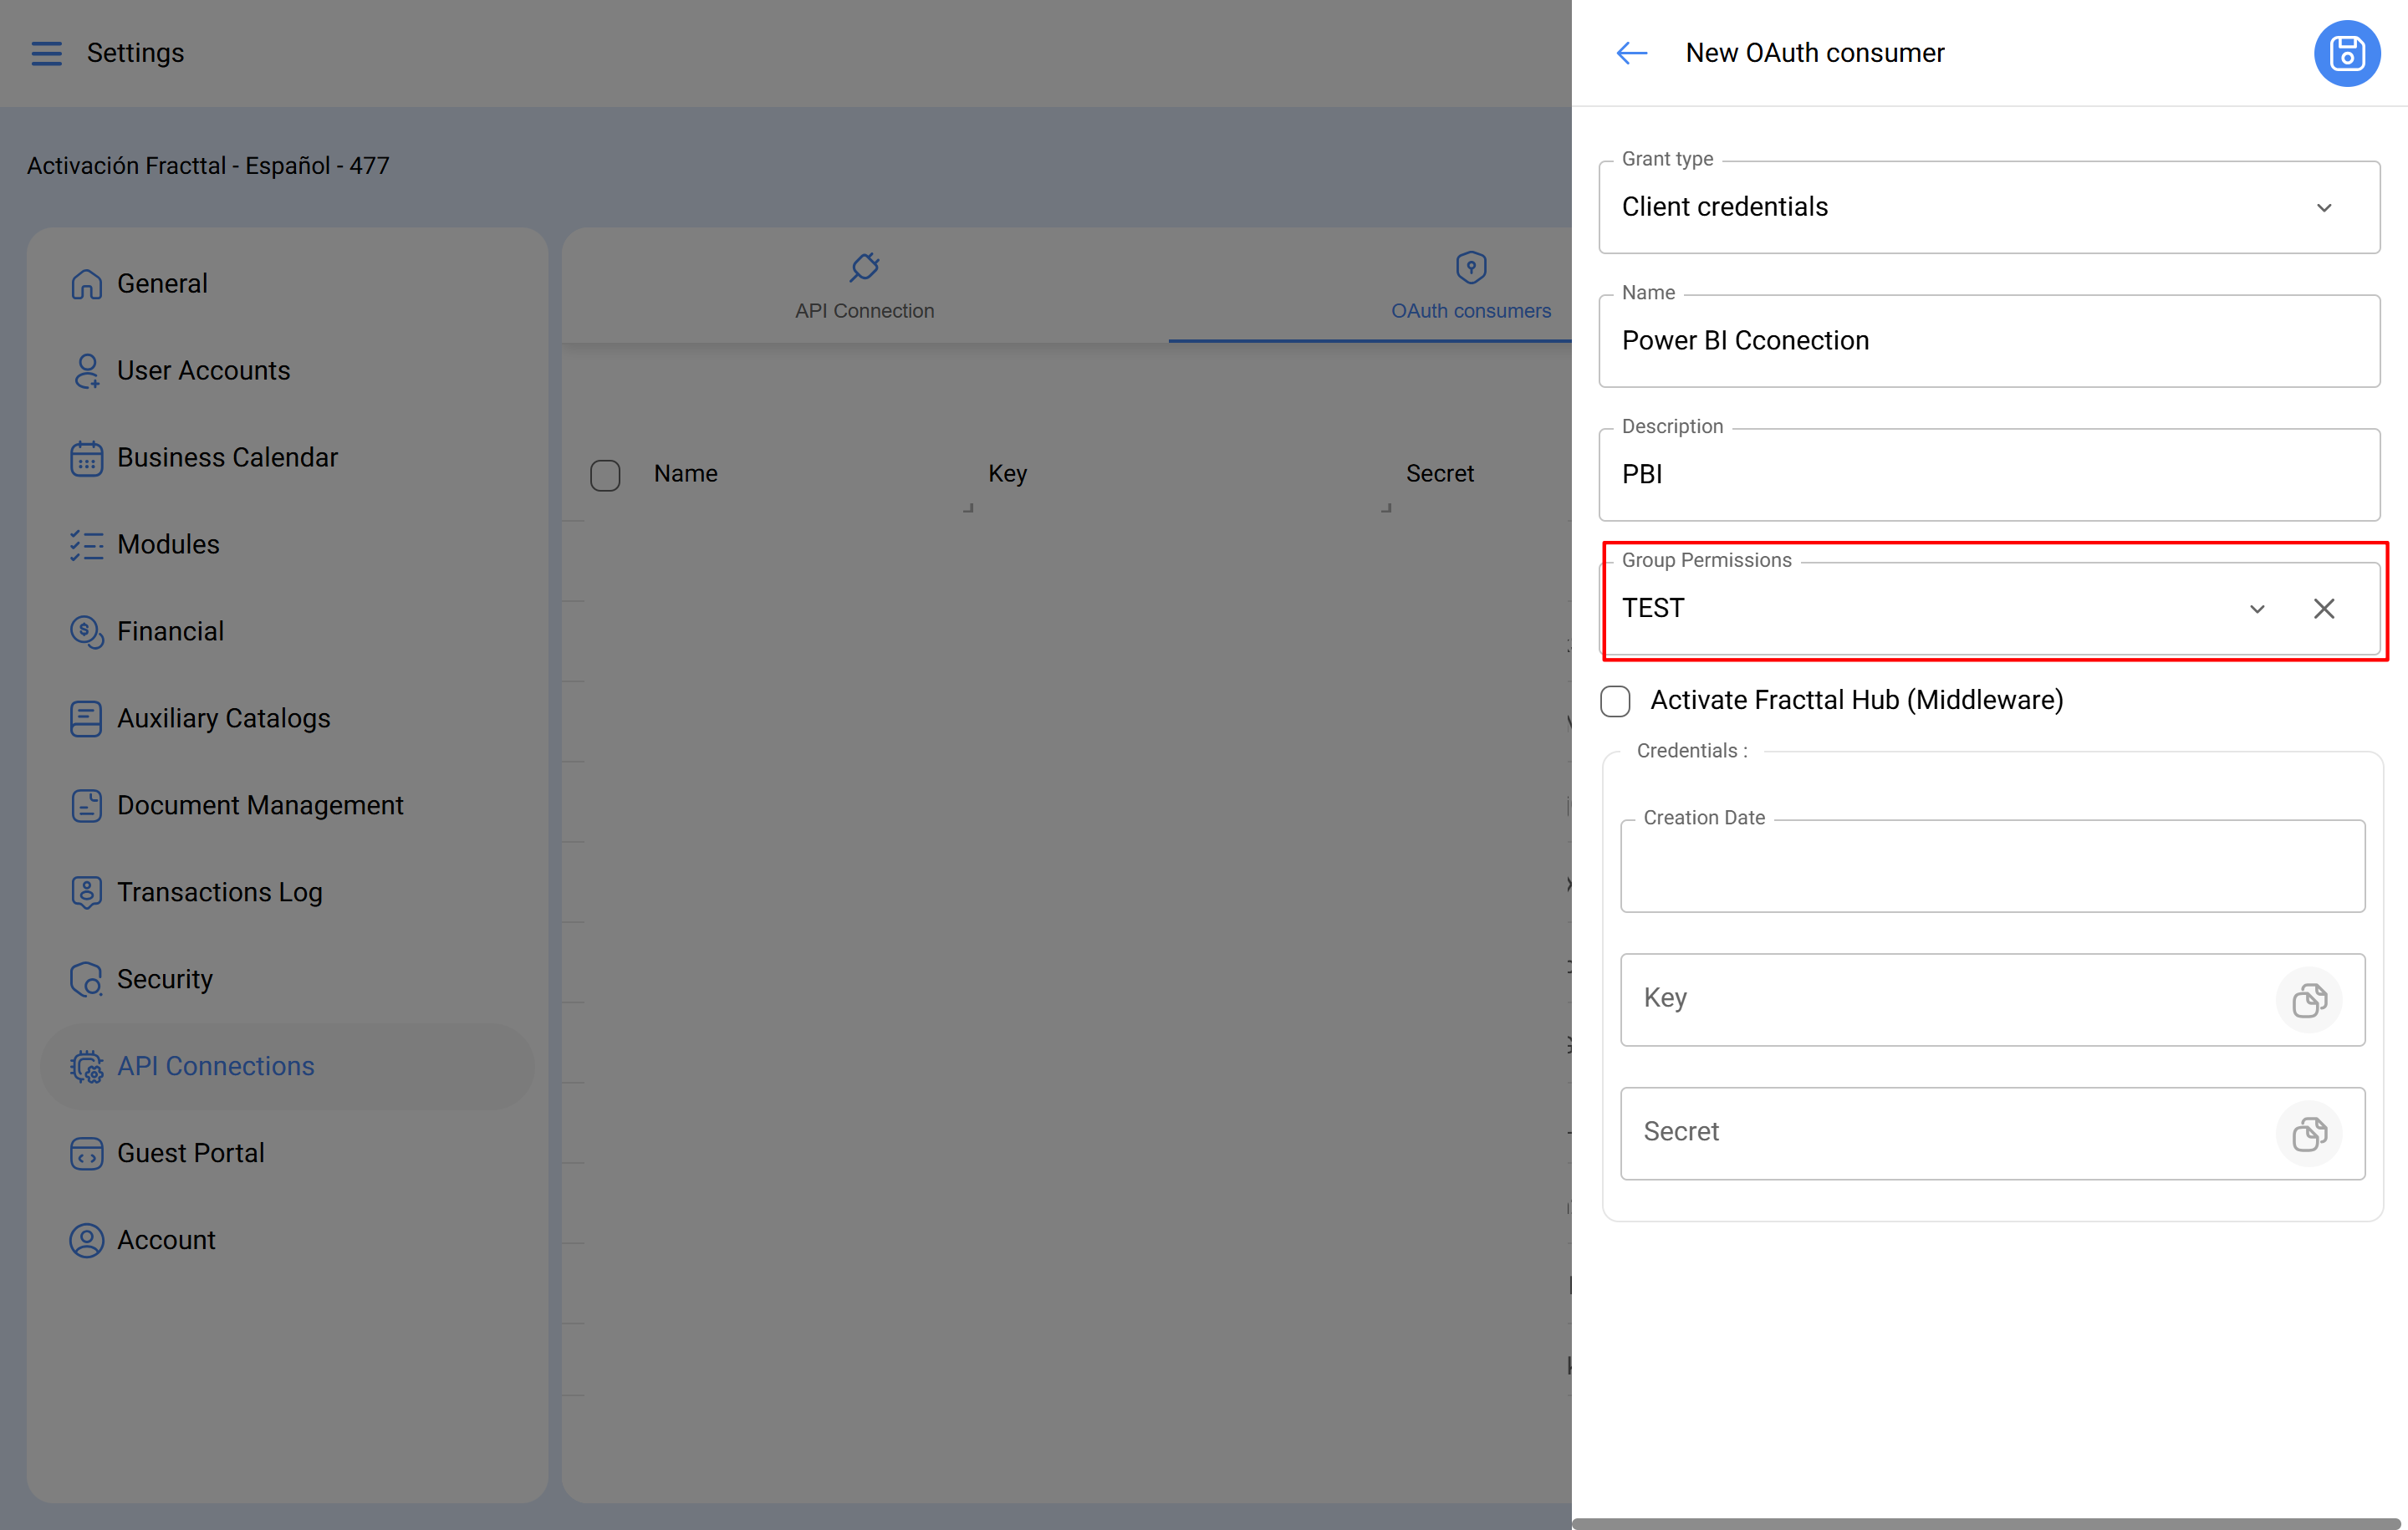Click the Description input field
Viewport: 2408px width, 1530px height.
(1988, 475)
